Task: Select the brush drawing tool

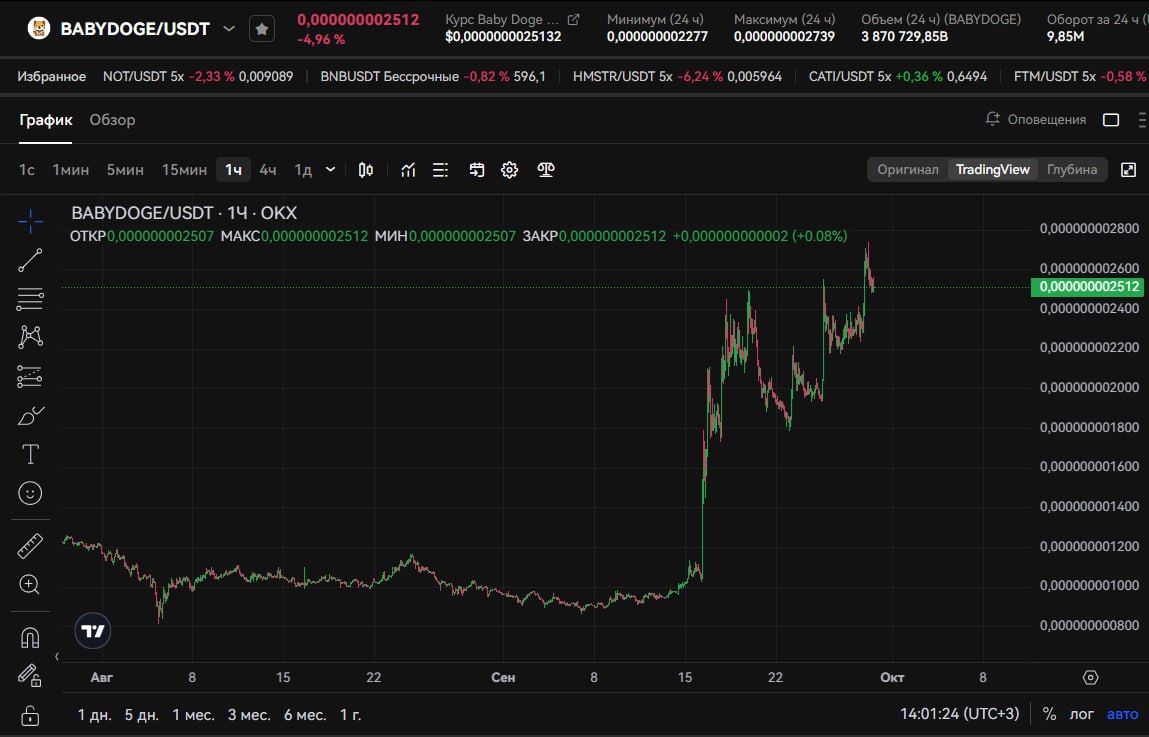Action: click(30, 415)
